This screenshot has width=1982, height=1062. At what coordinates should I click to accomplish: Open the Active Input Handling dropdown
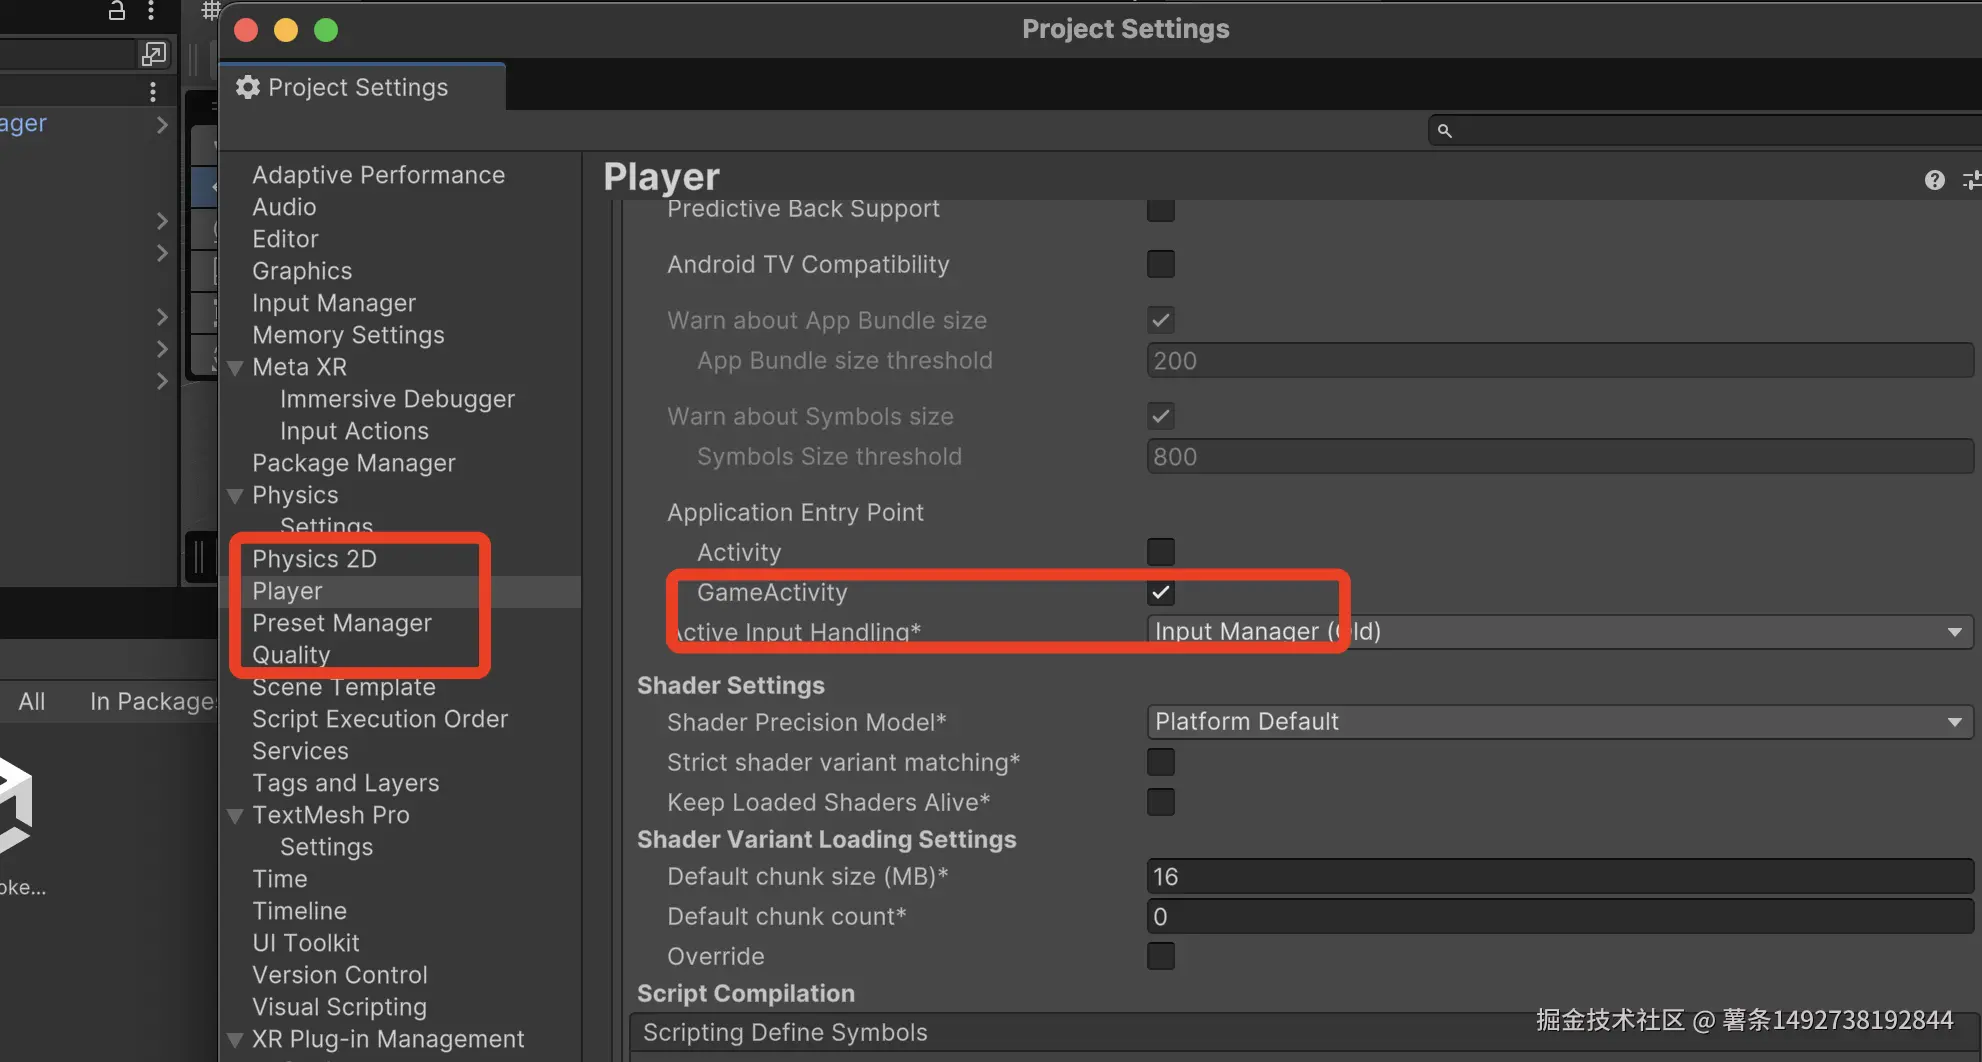(1560, 632)
